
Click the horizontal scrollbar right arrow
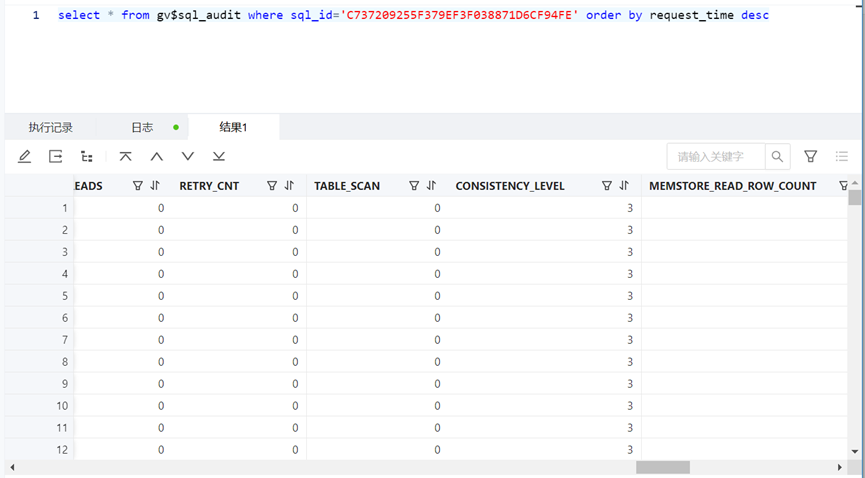[840, 468]
